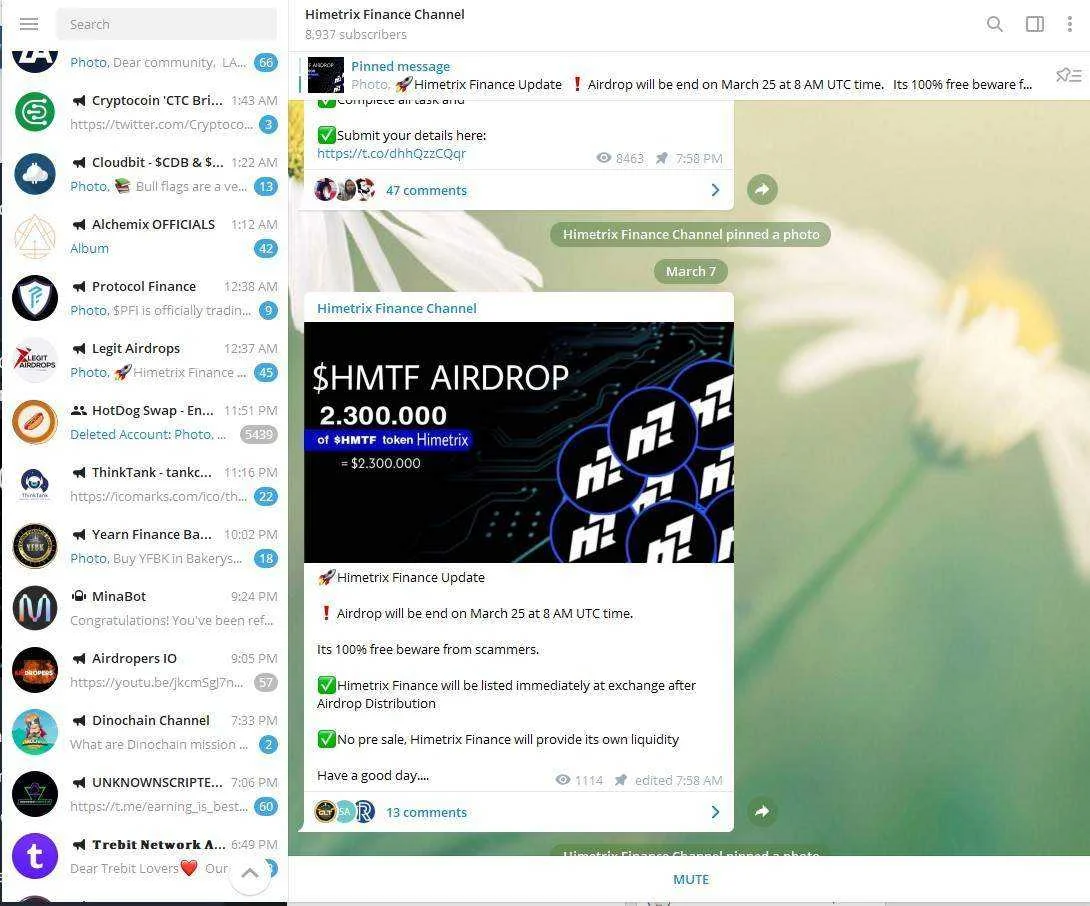Open the hamburger main menu

click(x=29, y=24)
